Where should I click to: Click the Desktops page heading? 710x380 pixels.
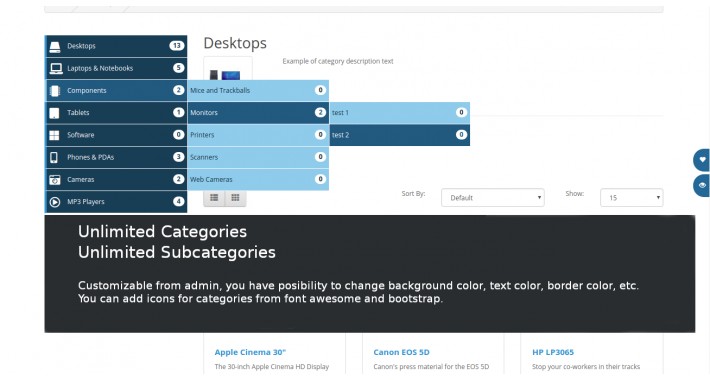tap(235, 43)
